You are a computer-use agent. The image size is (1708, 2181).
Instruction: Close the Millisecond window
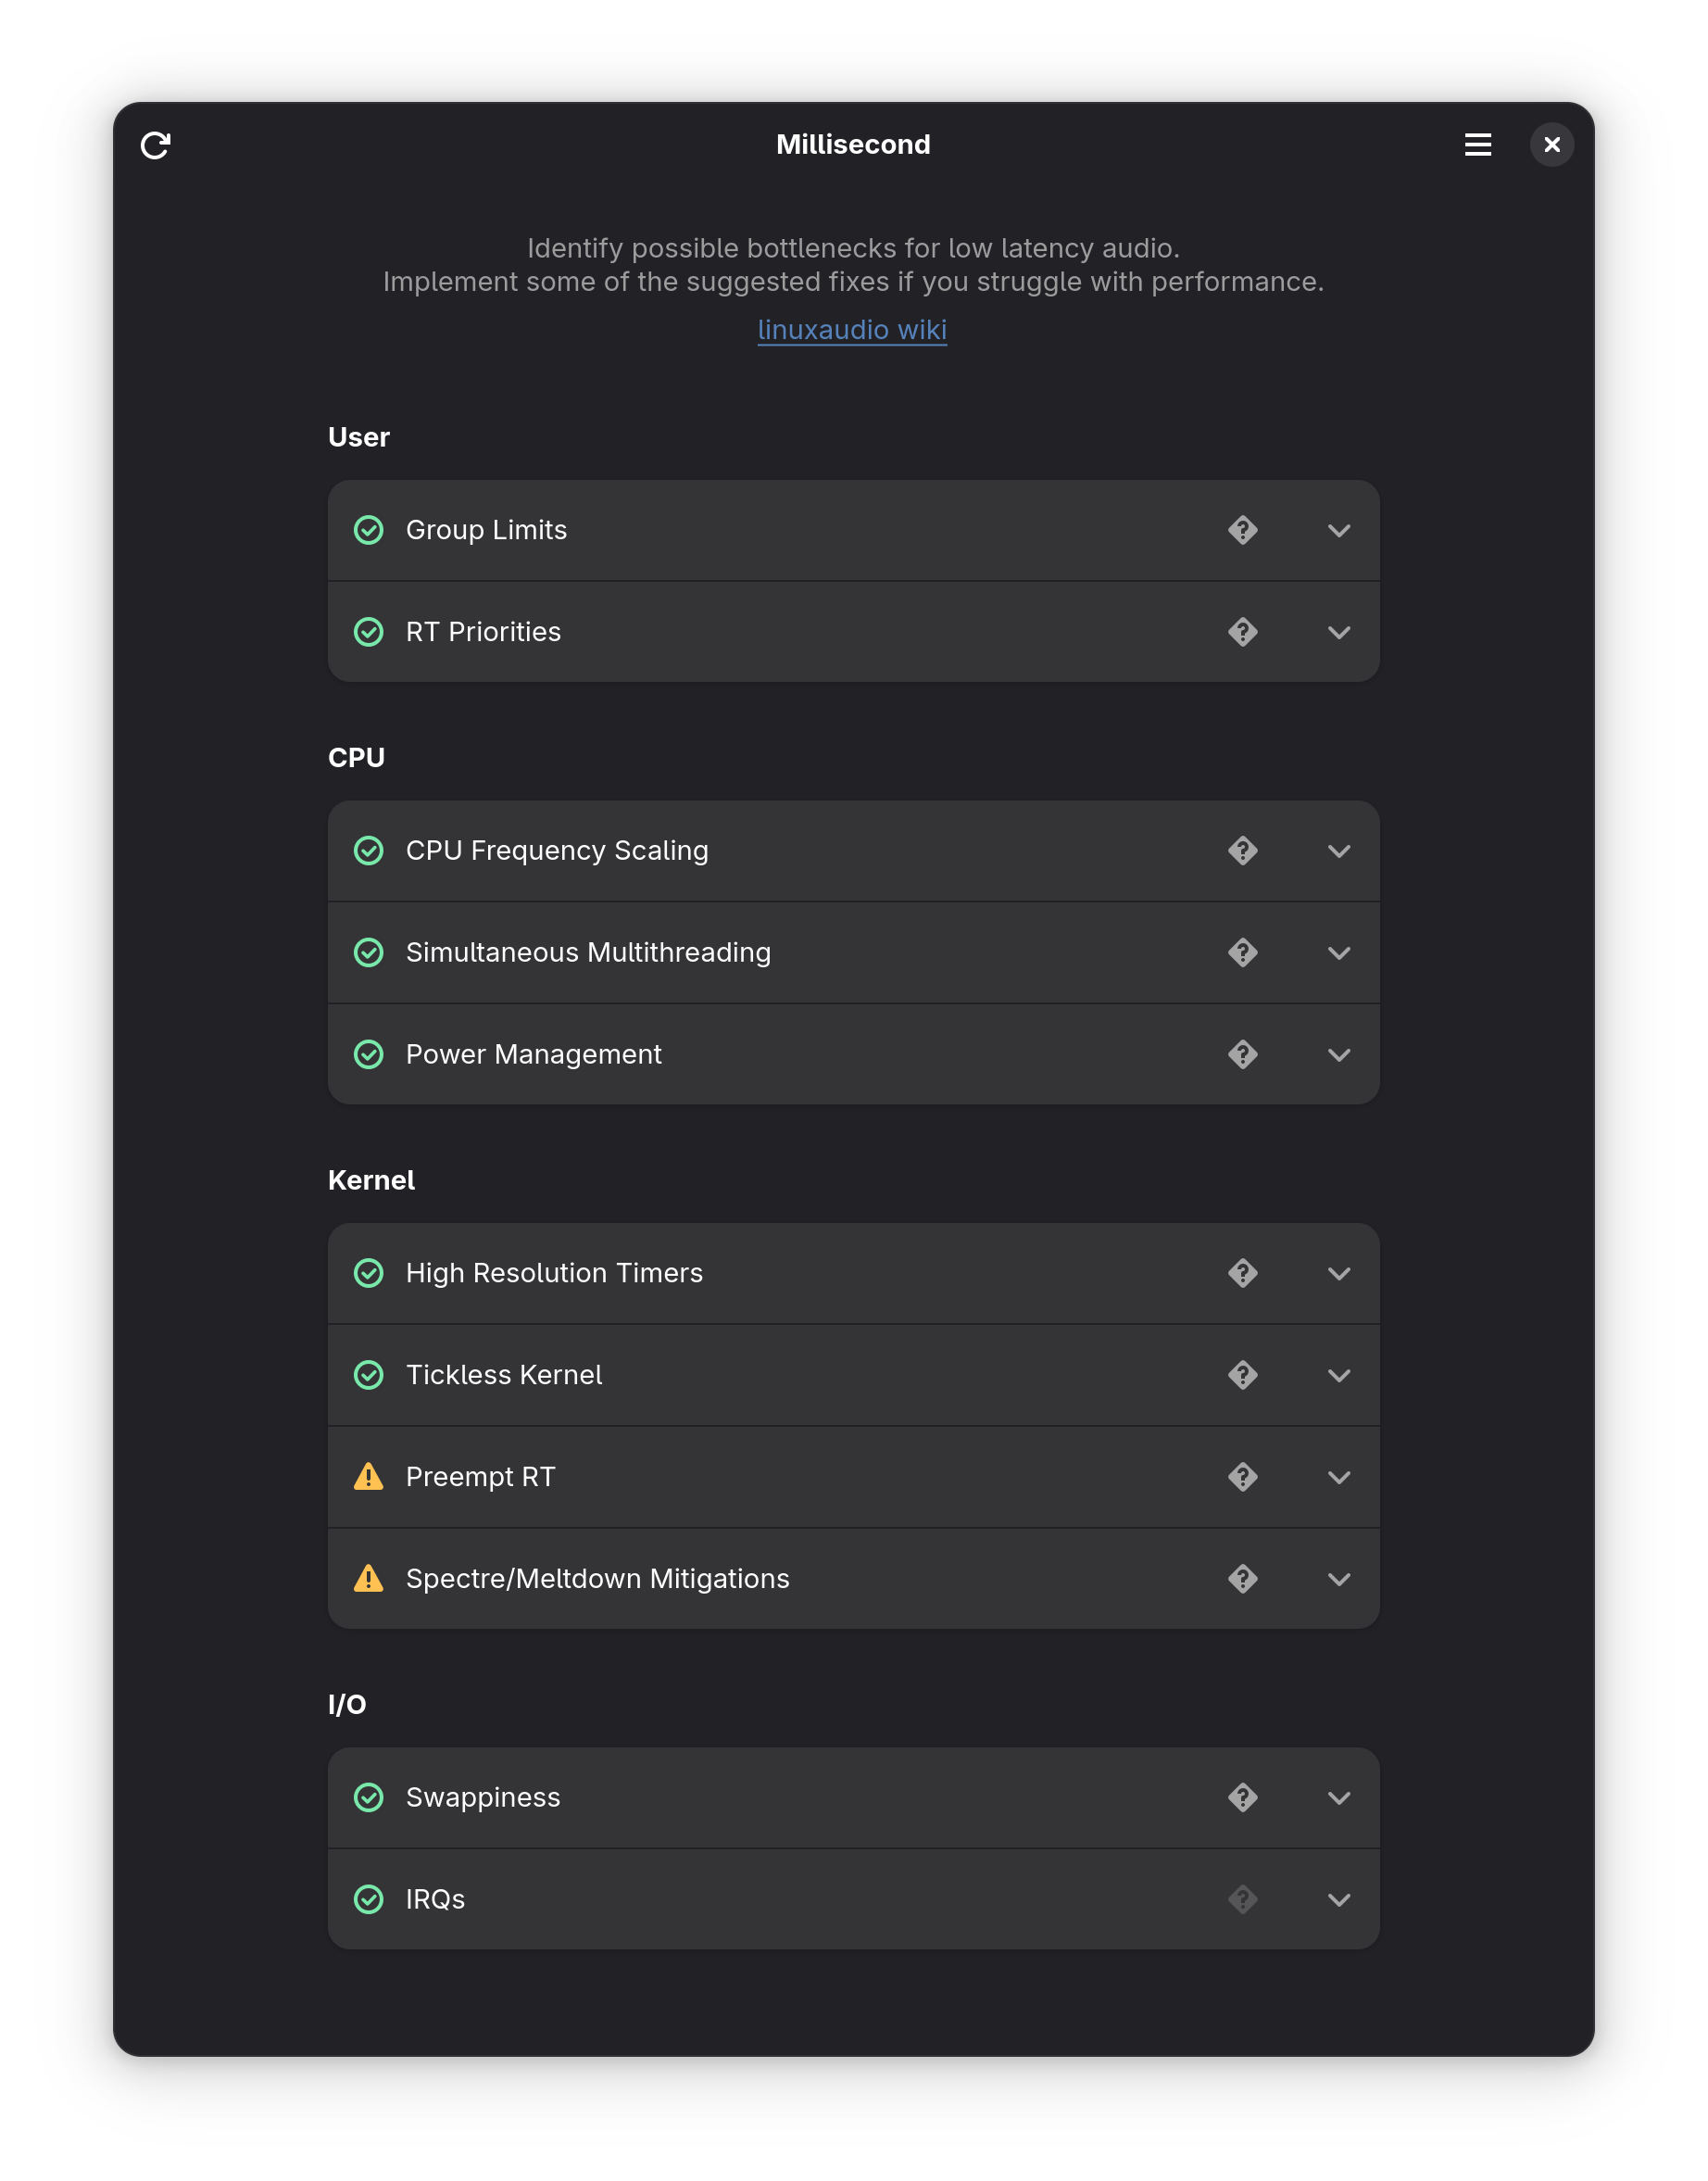coord(1551,145)
